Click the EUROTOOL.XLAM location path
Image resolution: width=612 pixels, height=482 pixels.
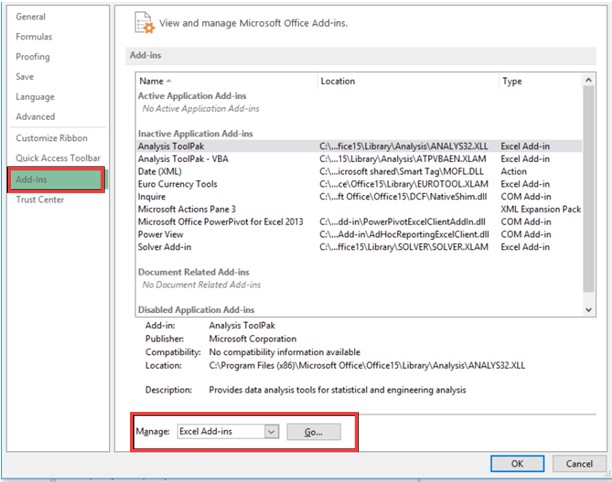pos(404,184)
